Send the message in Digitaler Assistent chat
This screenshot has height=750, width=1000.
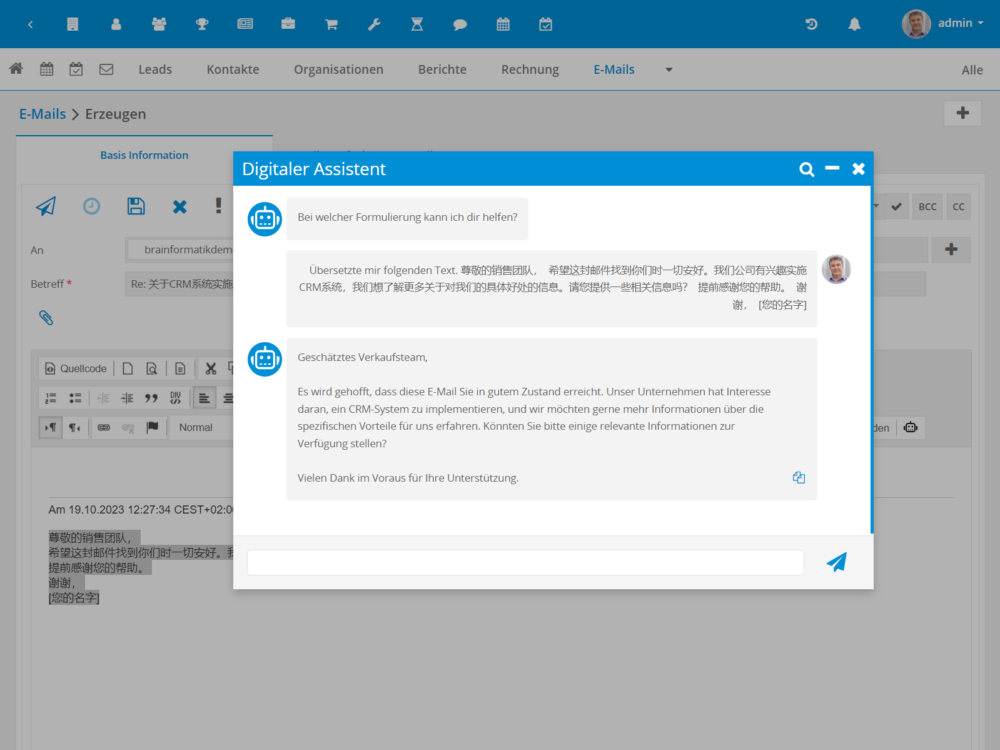(x=836, y=562)
